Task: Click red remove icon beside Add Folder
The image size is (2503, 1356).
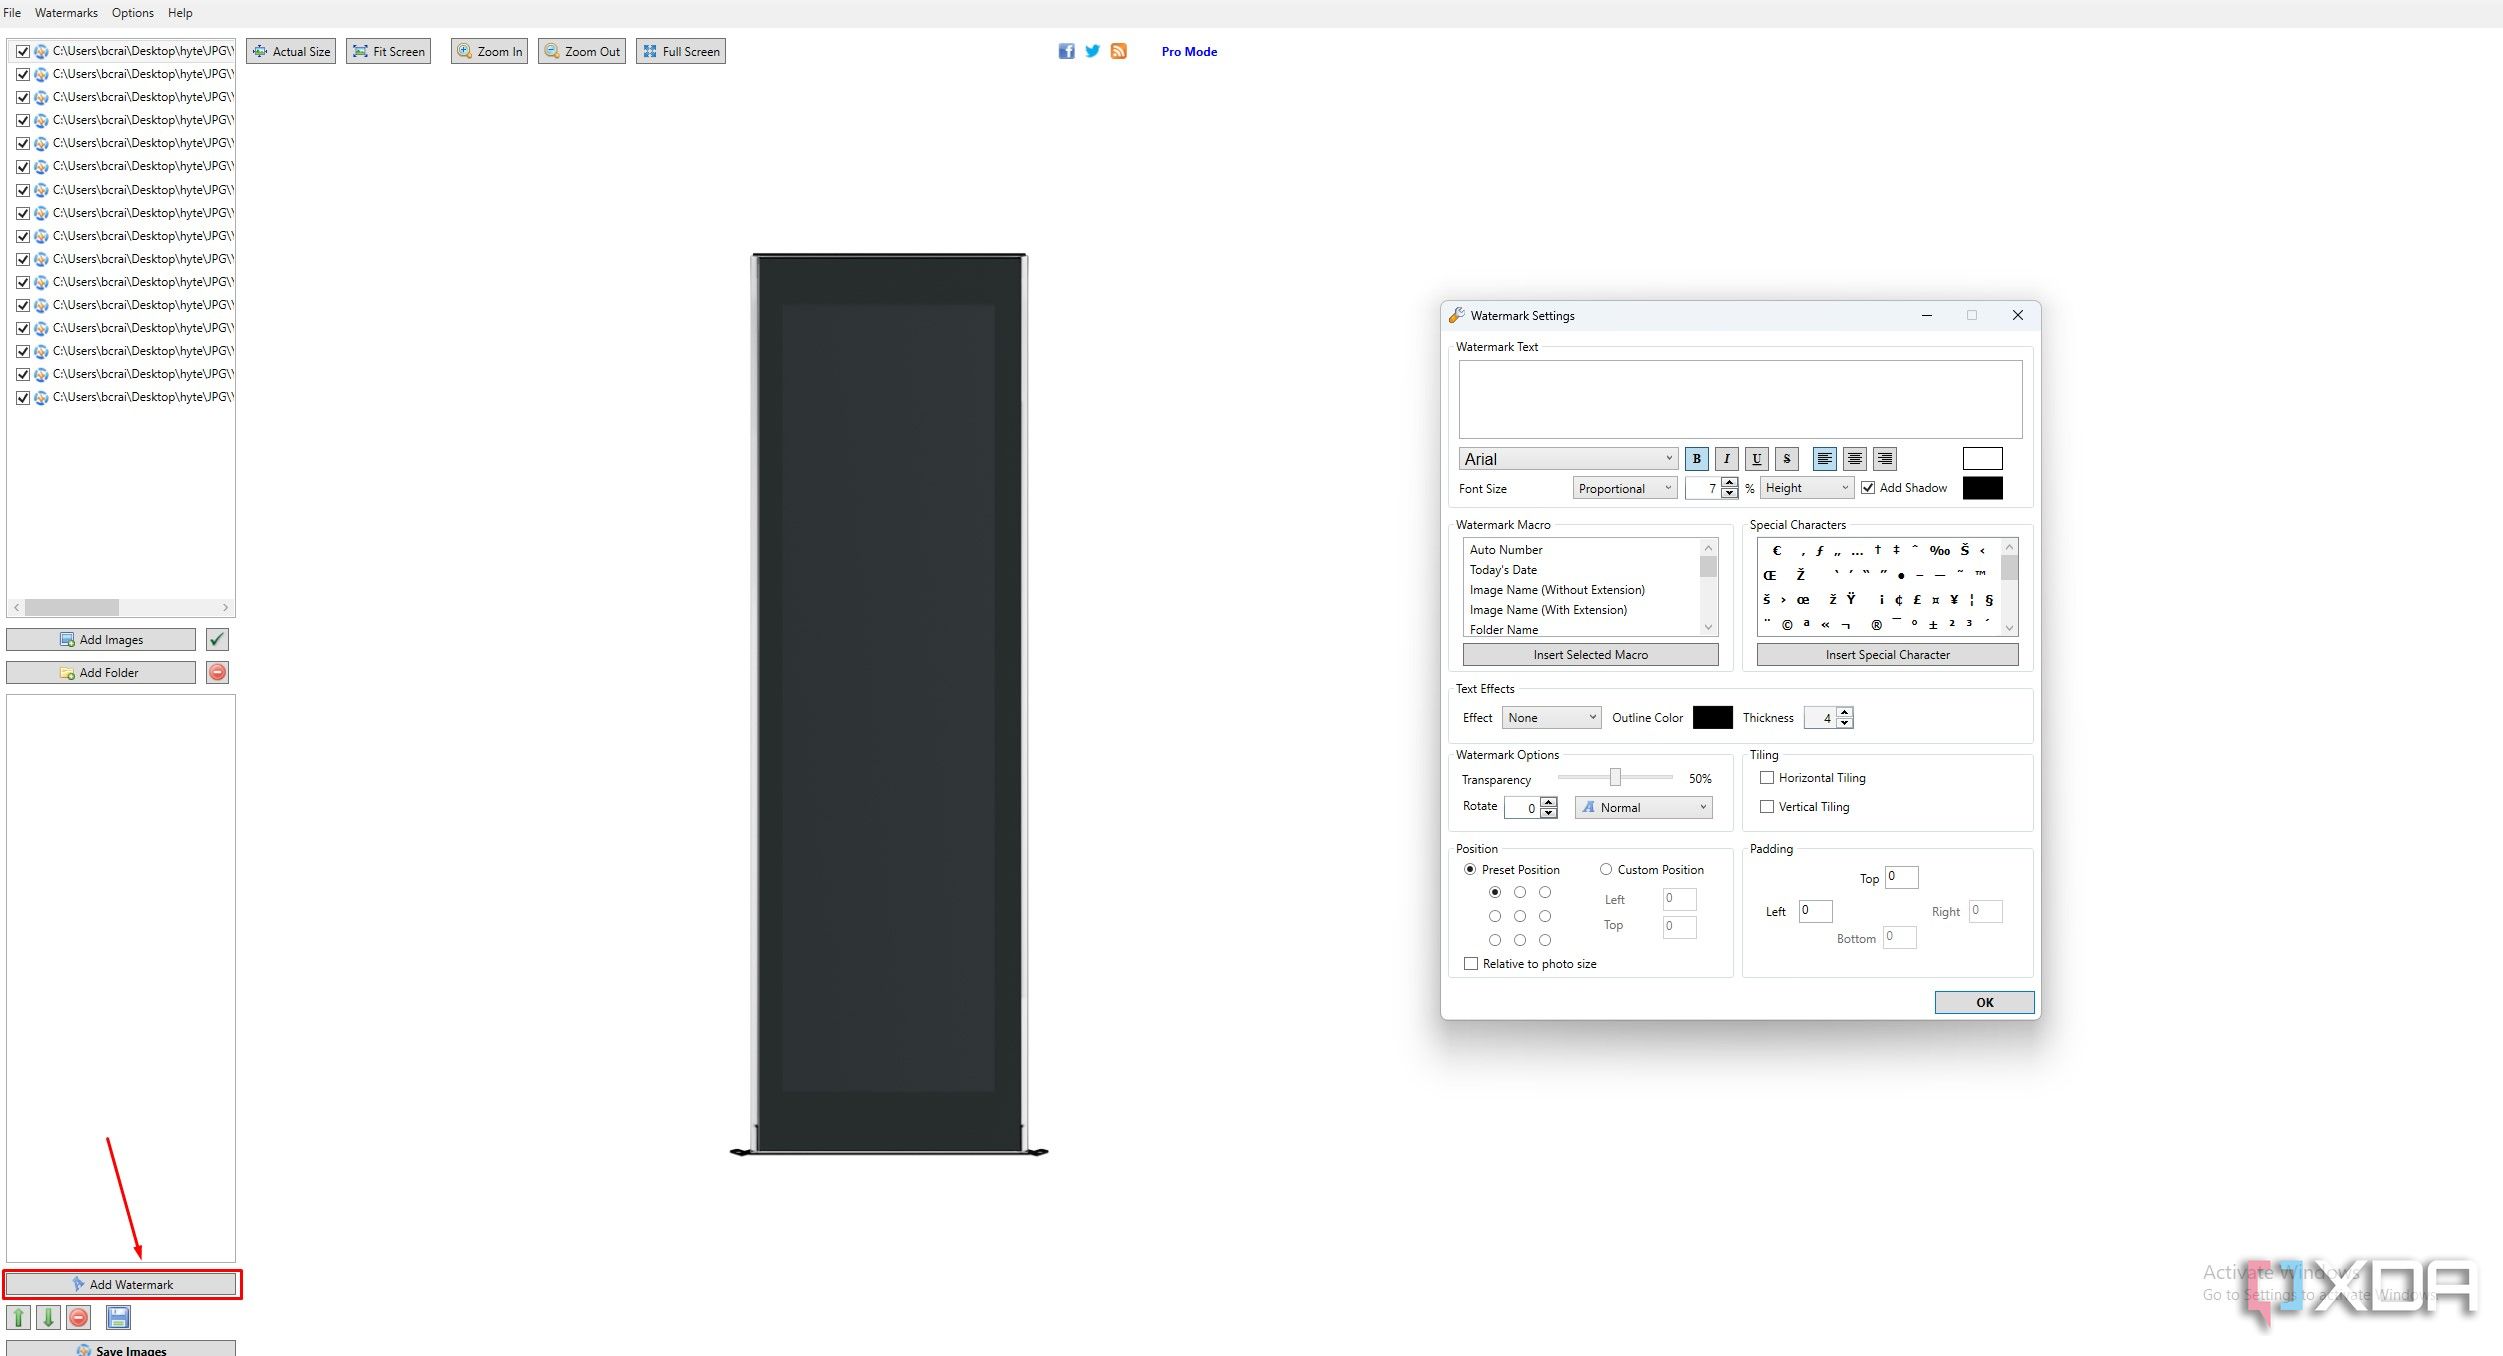Action: pos(217,672)
